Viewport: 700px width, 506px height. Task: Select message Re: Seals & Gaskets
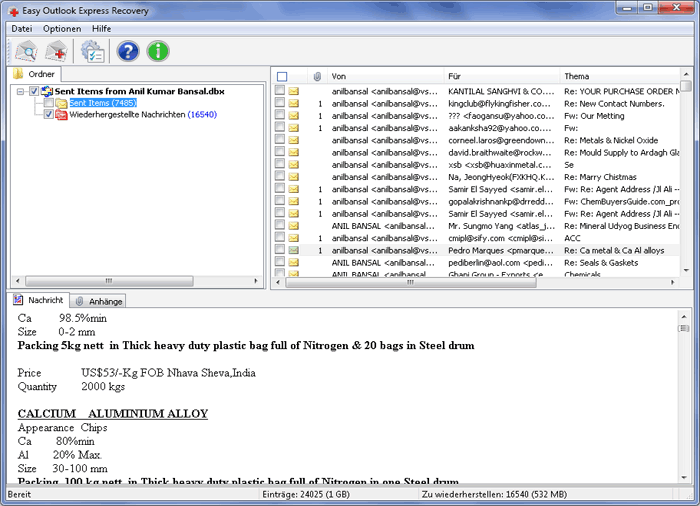tap(601, 263)
